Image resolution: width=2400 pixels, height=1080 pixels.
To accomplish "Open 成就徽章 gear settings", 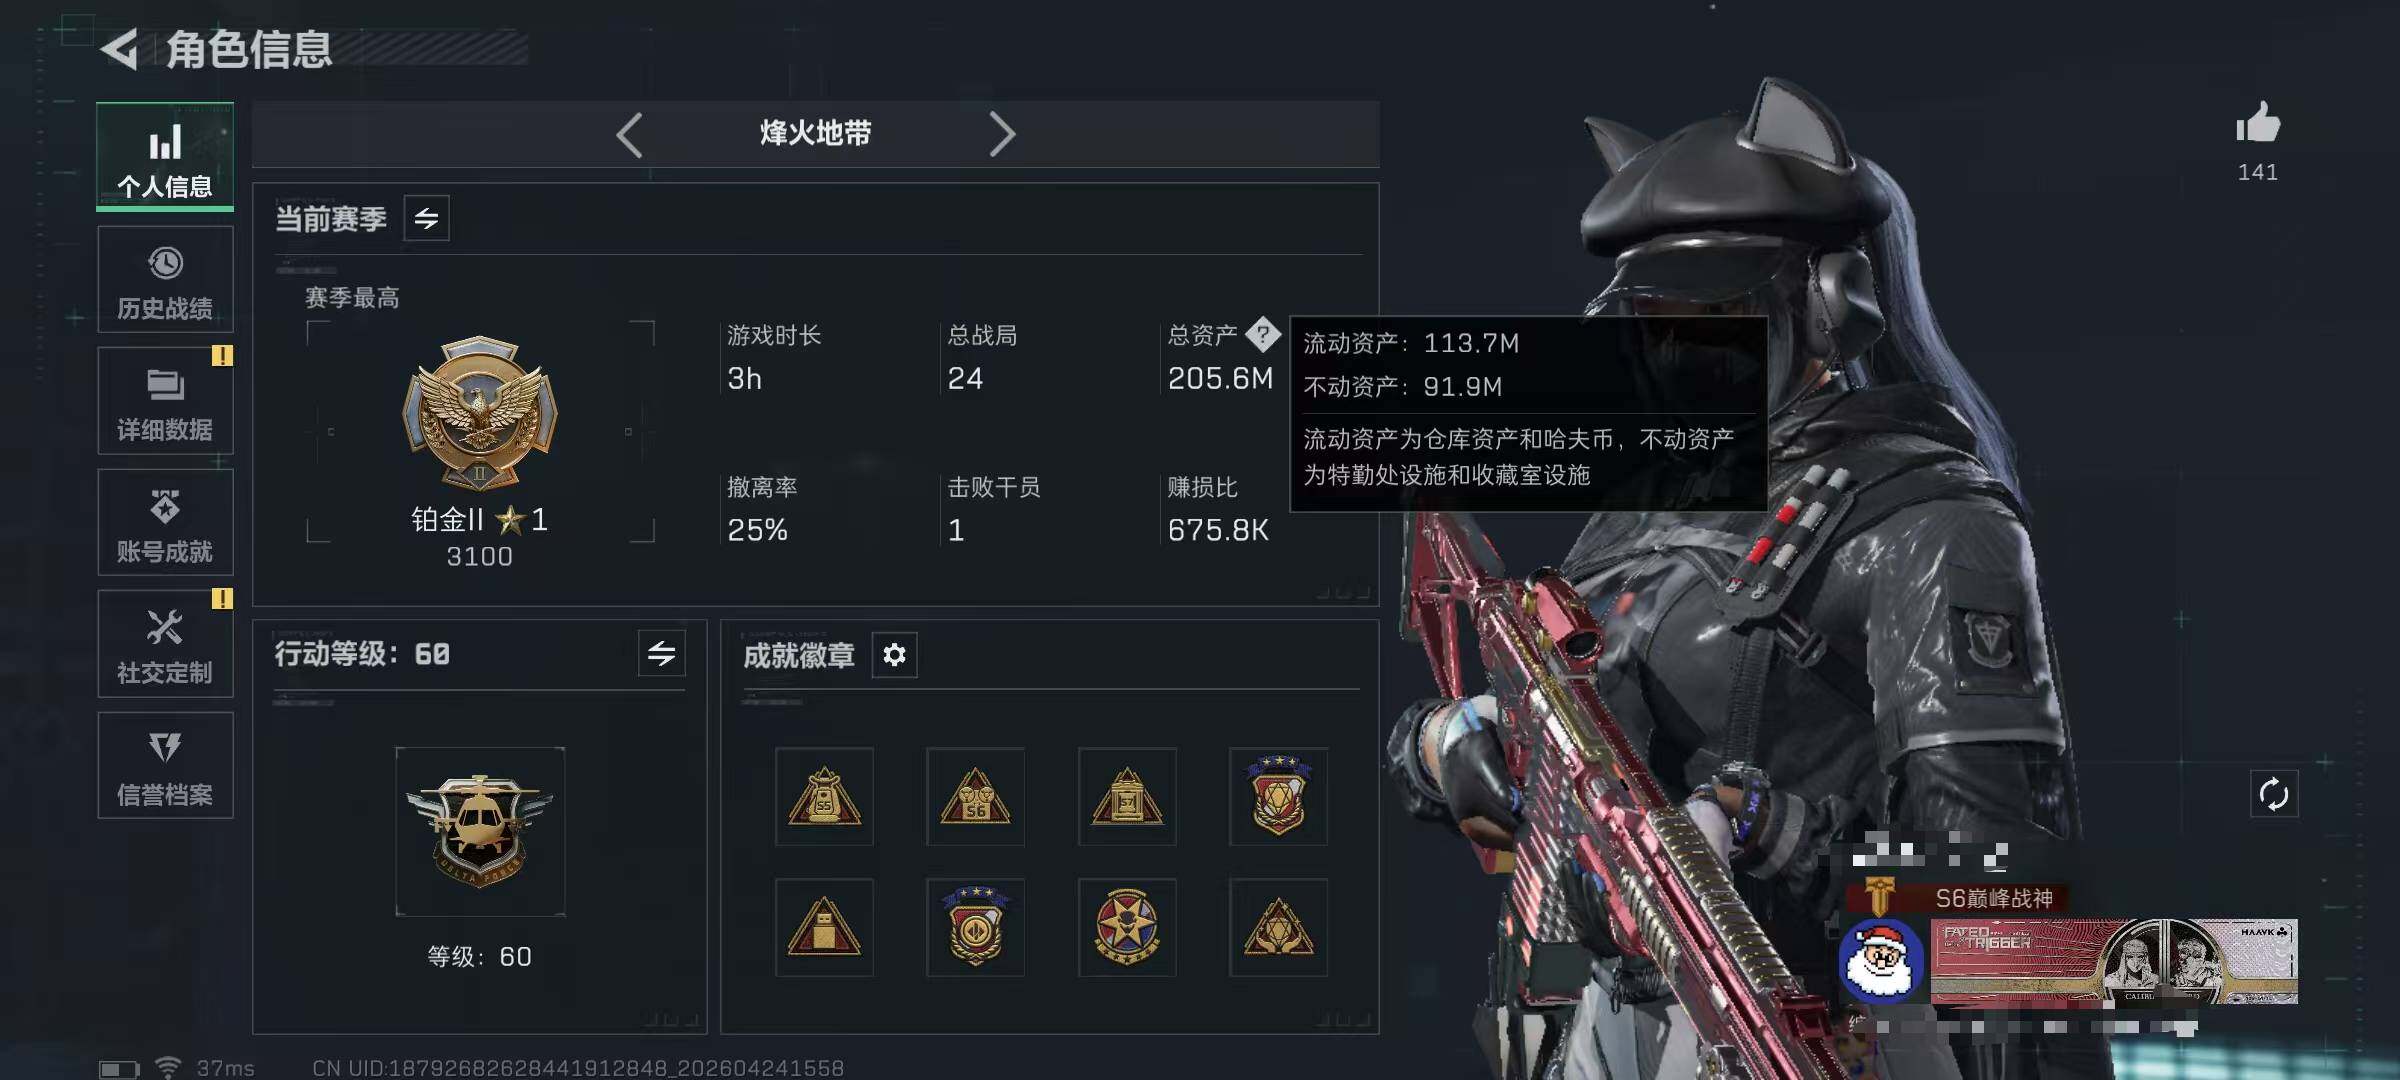I will coord(894,655).
